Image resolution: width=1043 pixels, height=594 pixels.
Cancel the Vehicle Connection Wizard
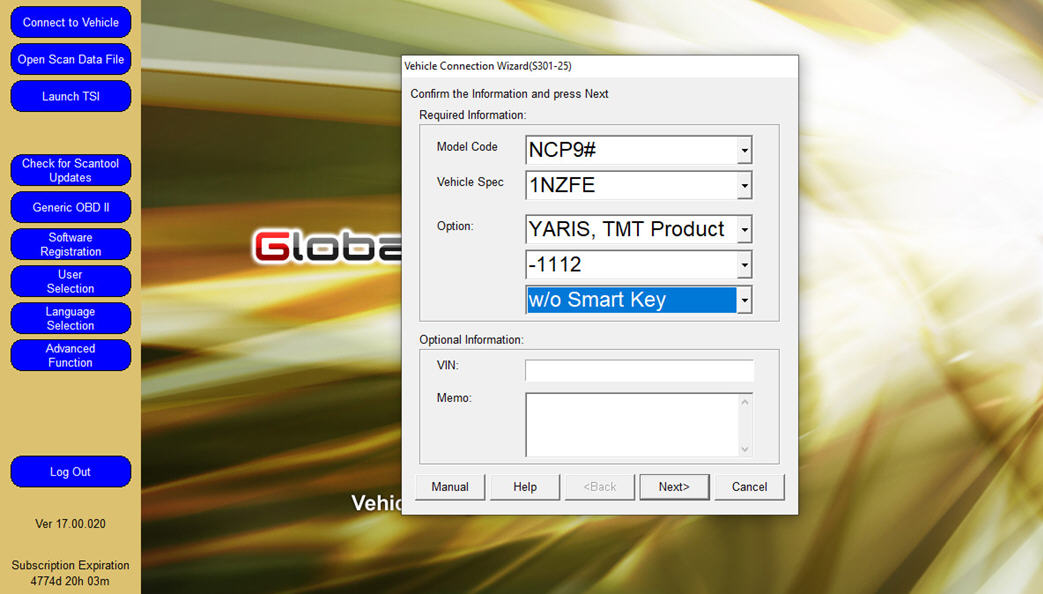pyautogui.click(x=750, y=487)
